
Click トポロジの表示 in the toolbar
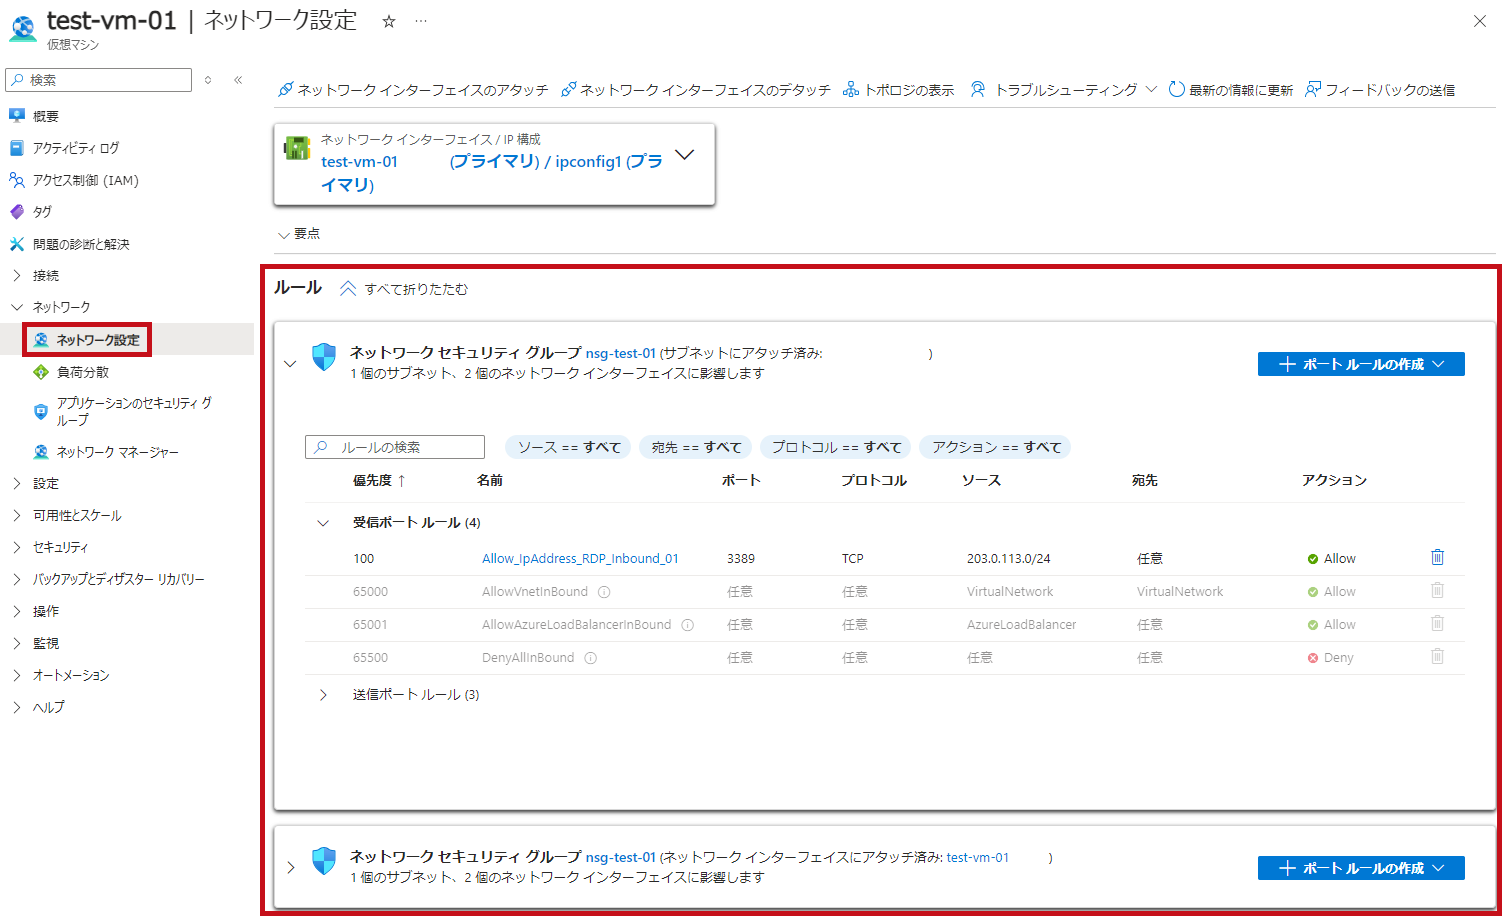(899, 90)
